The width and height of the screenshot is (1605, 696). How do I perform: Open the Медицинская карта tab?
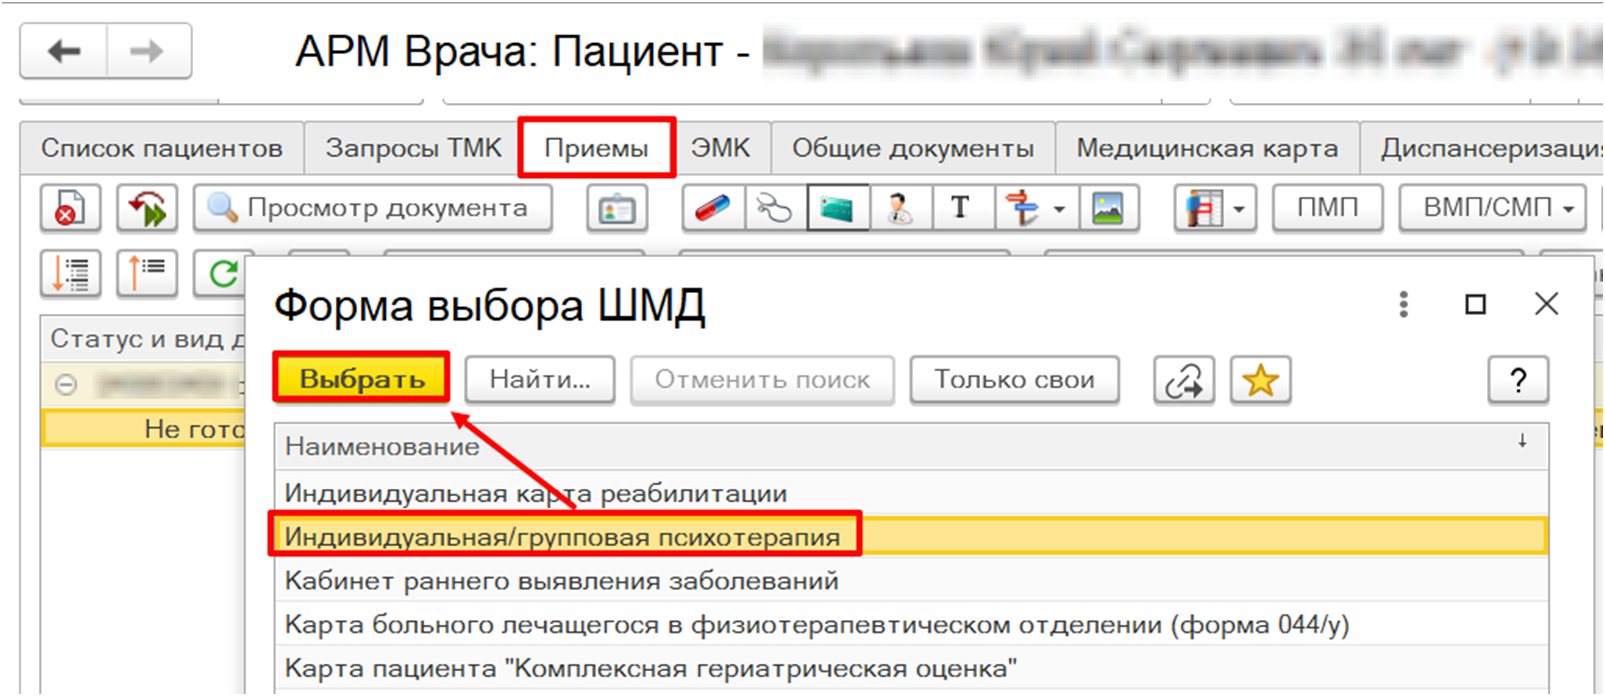coord(1206,149)
